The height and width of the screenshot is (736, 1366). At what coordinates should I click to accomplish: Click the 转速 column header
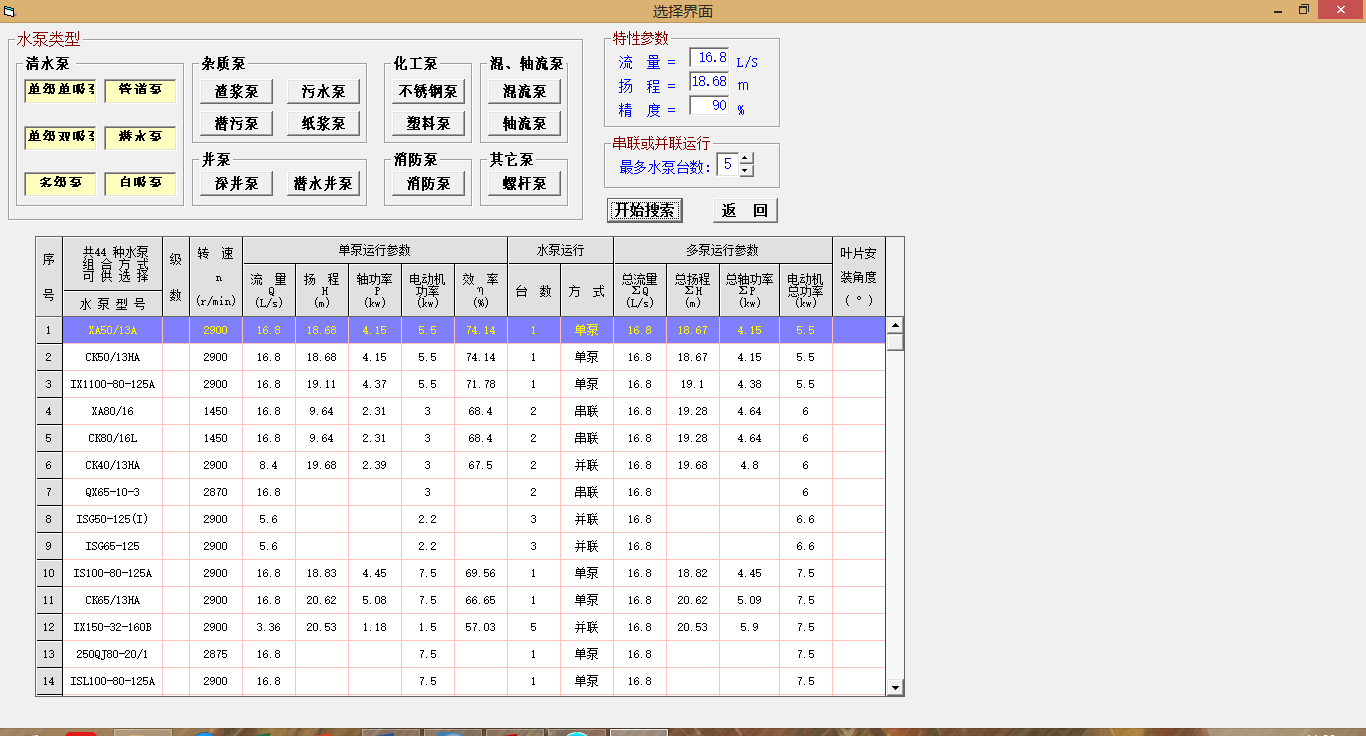[x=216, y=277]
